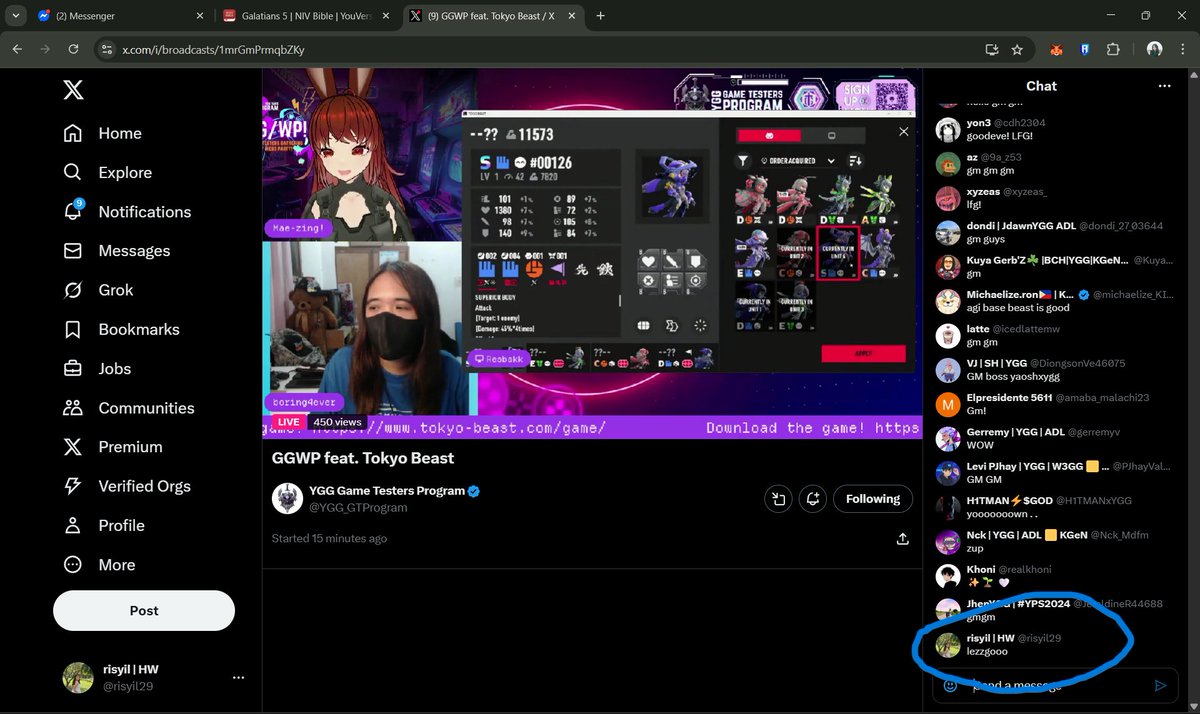Screen dimensions: 1200x714
Task: Go back in browser history
Action: pos(17,49)
